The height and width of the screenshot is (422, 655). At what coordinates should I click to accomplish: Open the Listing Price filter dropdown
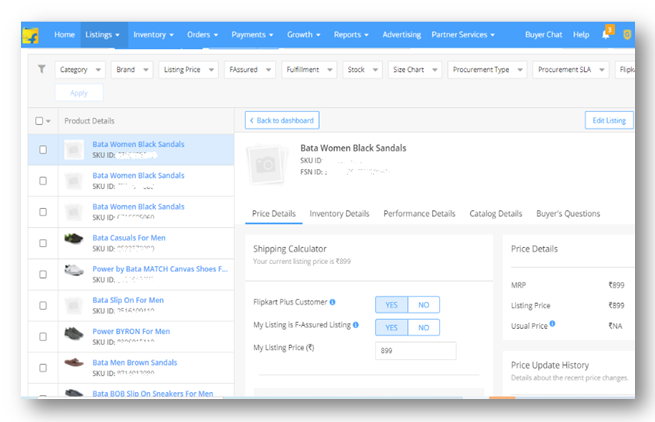(x=188, y=69)
